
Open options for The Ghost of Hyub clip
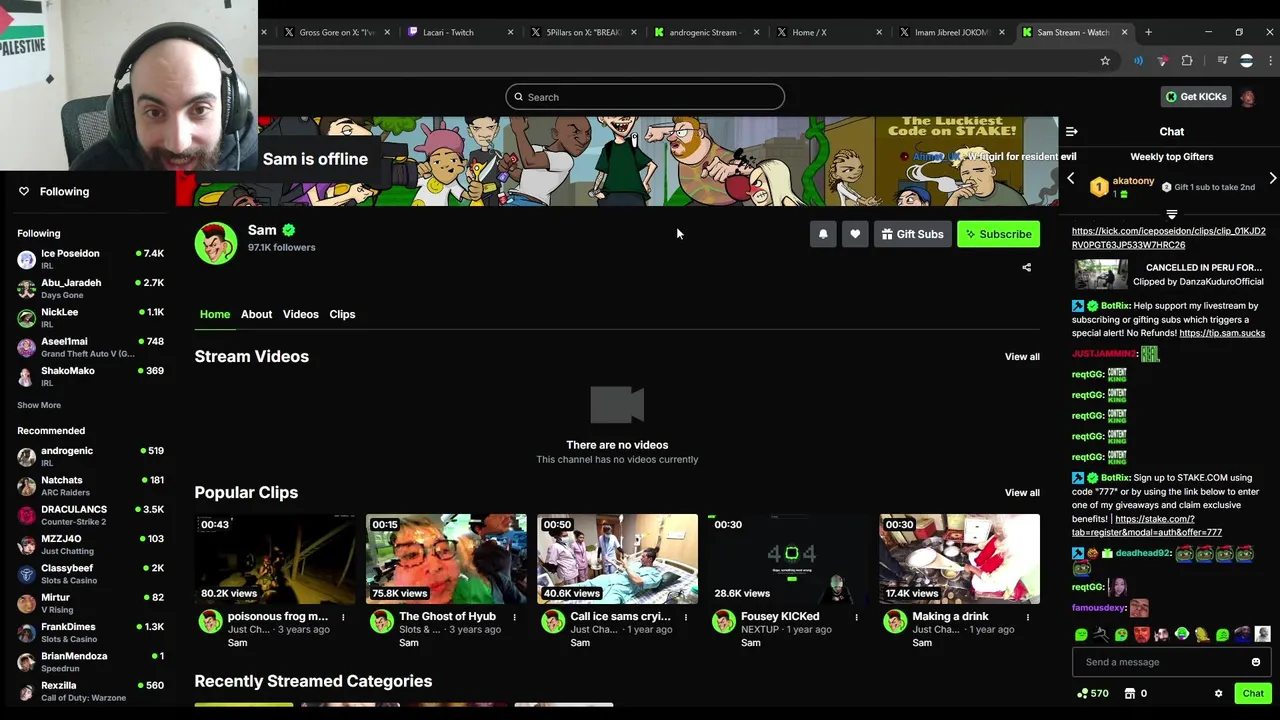point(514,617)
